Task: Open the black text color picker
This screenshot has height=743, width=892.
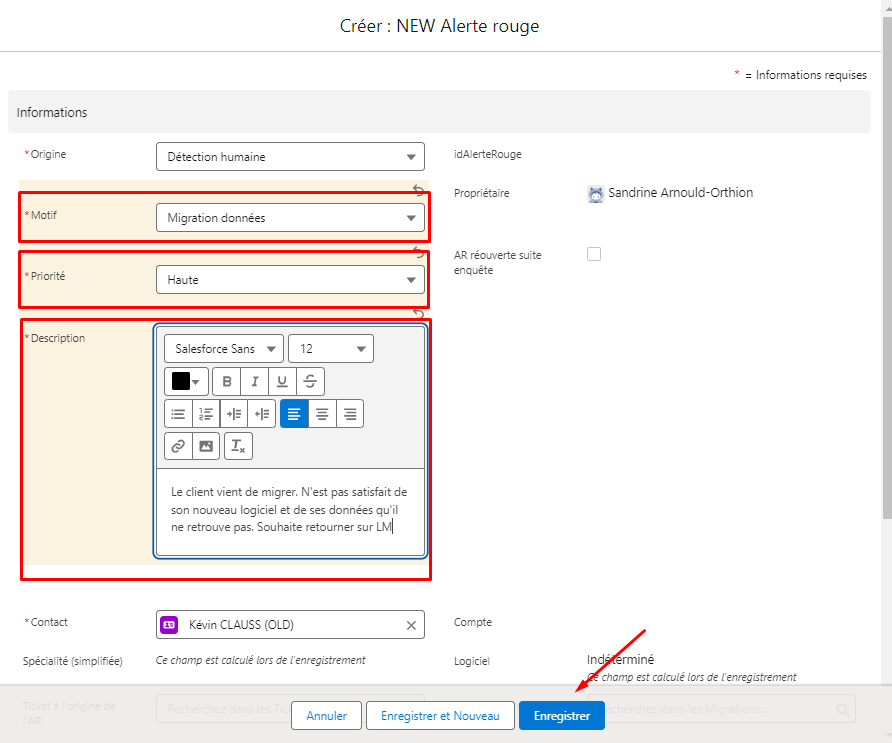Action: pos(186,381)
